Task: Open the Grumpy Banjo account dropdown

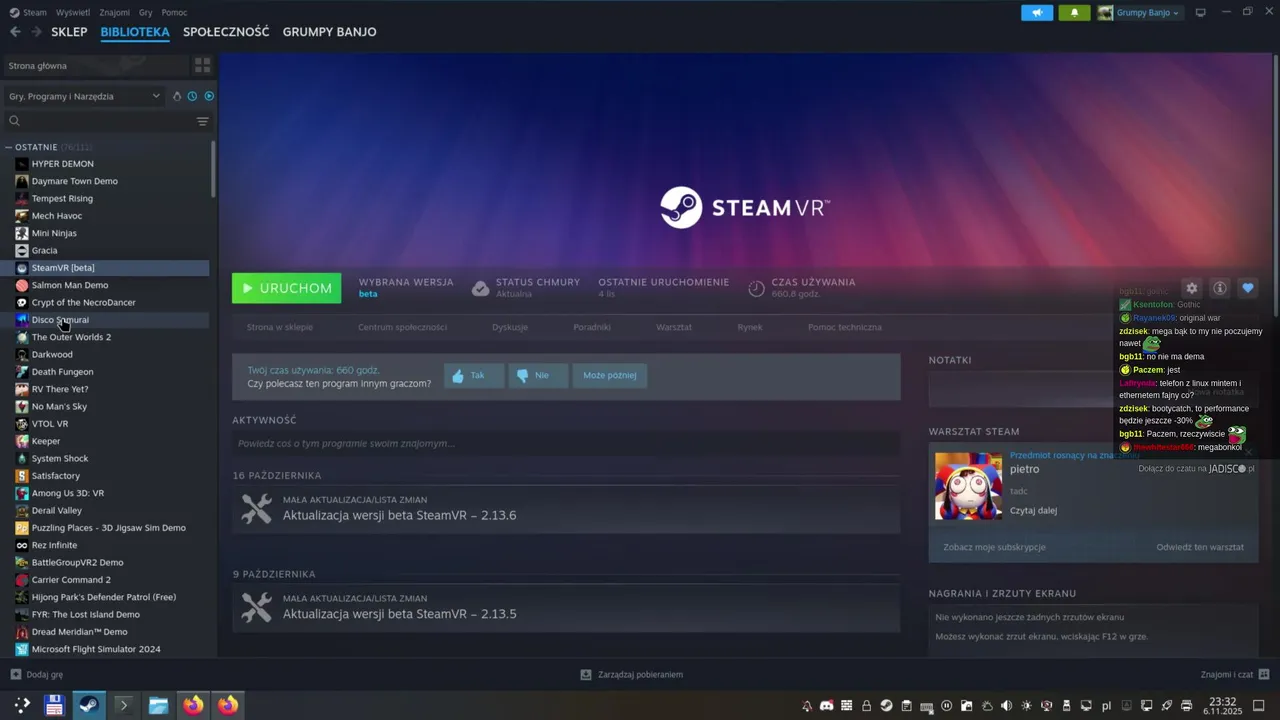Action: point(1139,13)
